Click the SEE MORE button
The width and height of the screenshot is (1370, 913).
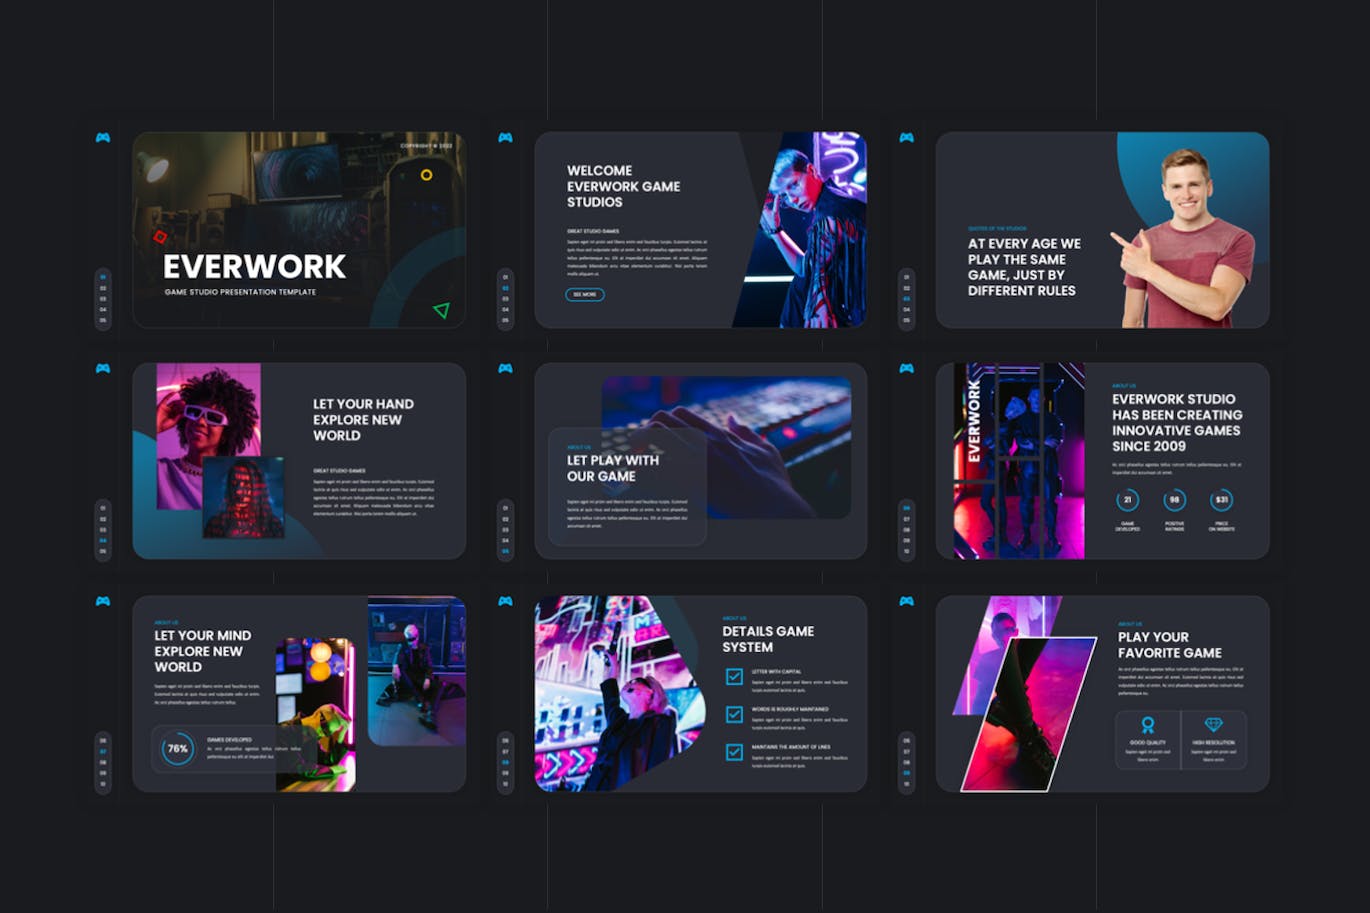(x=583, y=294)
